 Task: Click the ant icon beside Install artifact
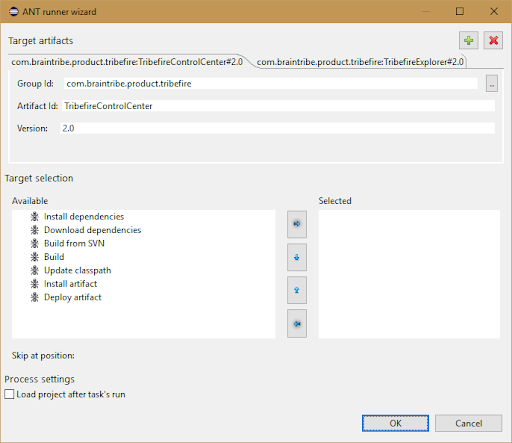[35, 284]
